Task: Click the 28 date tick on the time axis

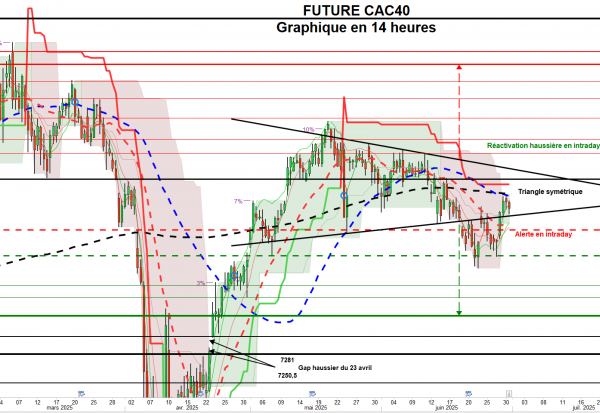Action: (112, 402)
